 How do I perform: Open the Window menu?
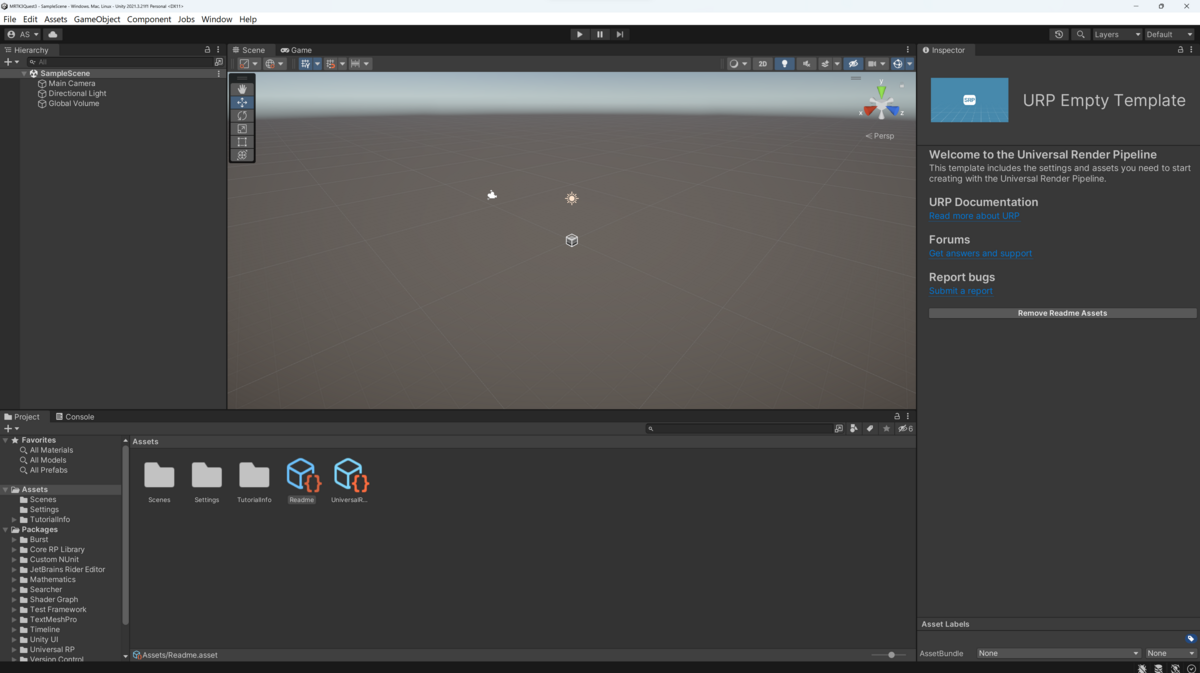click(217, 19)
